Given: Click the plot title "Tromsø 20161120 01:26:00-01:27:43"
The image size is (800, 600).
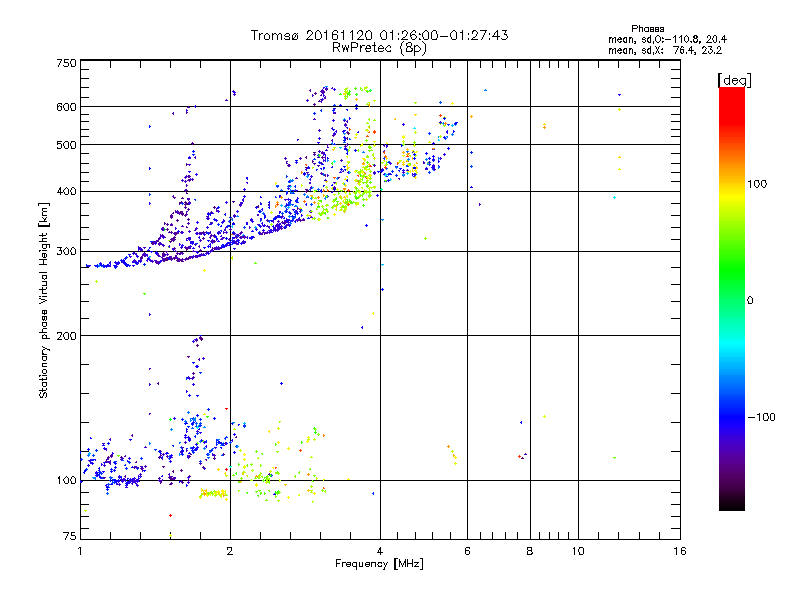Looking at the screenshot, I should click(379, 35).
